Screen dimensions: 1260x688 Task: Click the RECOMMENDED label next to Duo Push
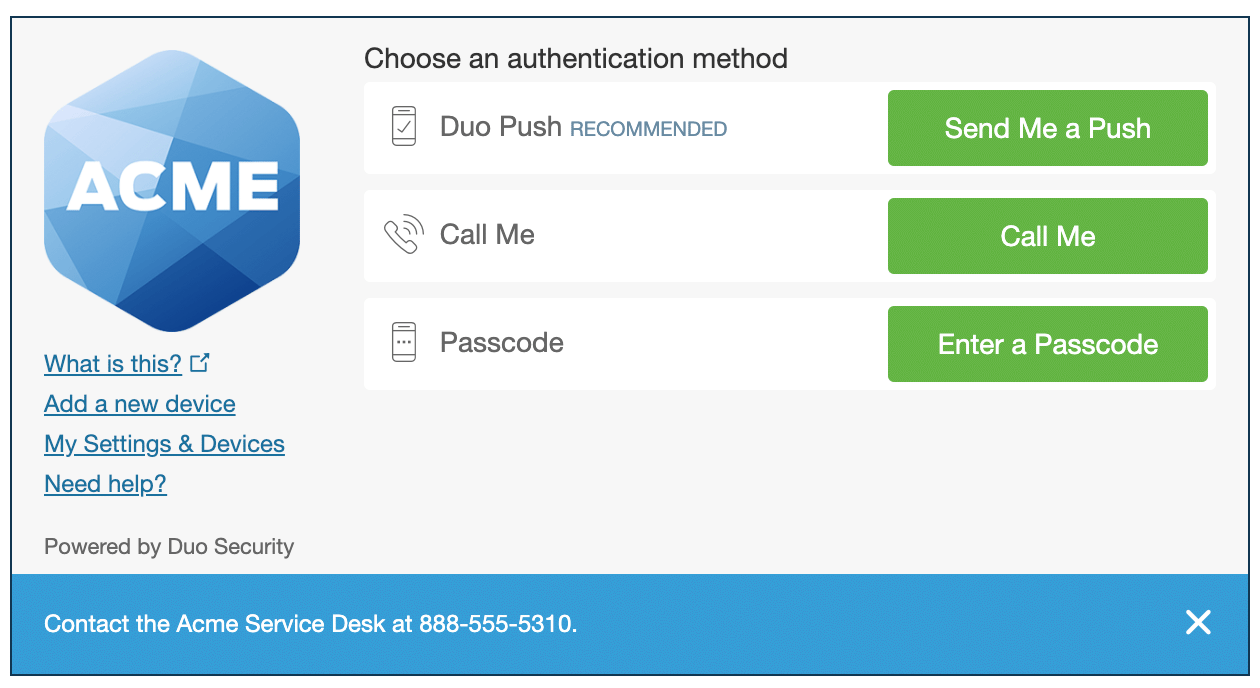pyautogui.click(x=648, y=129)
